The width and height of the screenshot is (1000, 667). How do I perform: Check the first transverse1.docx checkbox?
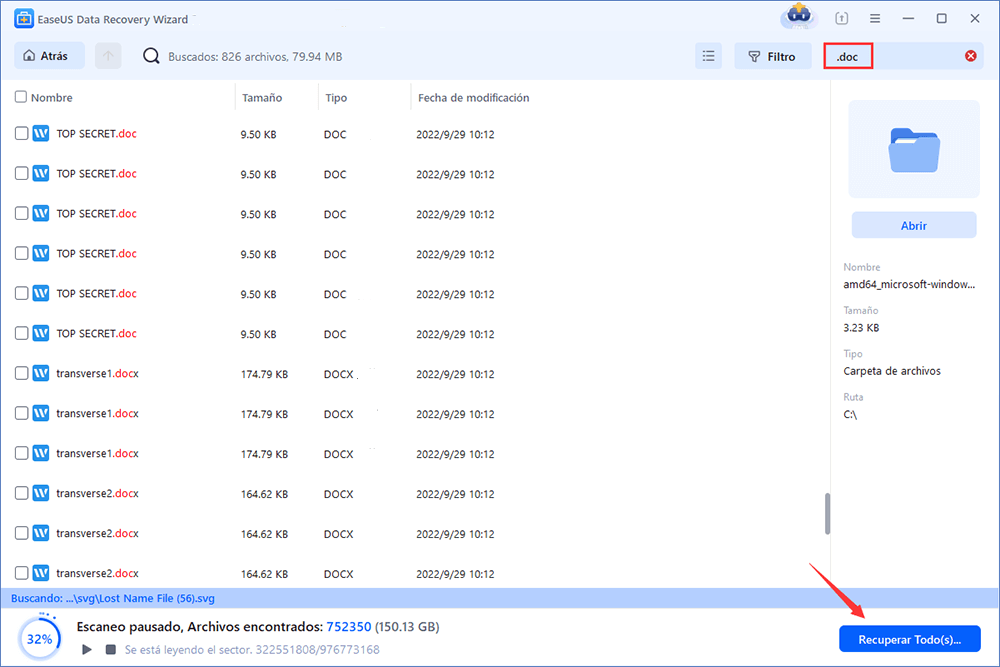(x=21, y=373)
